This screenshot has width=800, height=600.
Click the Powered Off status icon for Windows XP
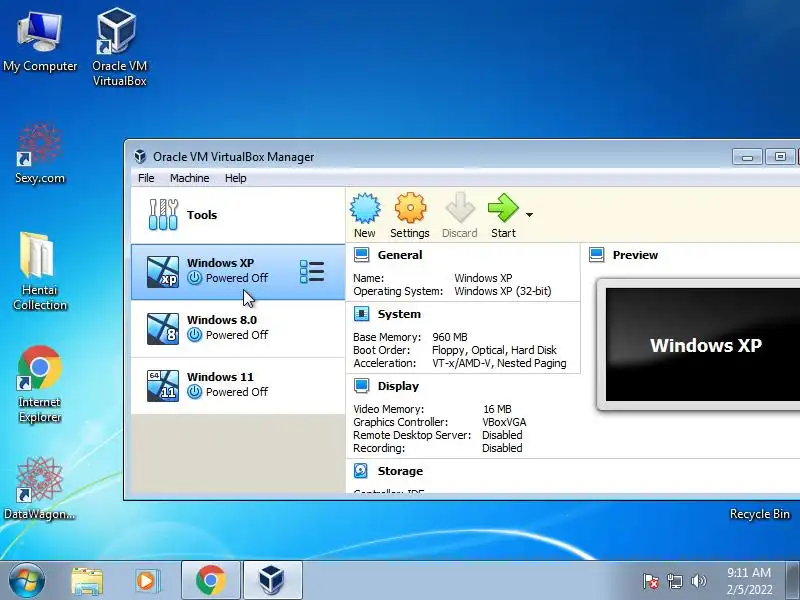[x=194, y=278]
